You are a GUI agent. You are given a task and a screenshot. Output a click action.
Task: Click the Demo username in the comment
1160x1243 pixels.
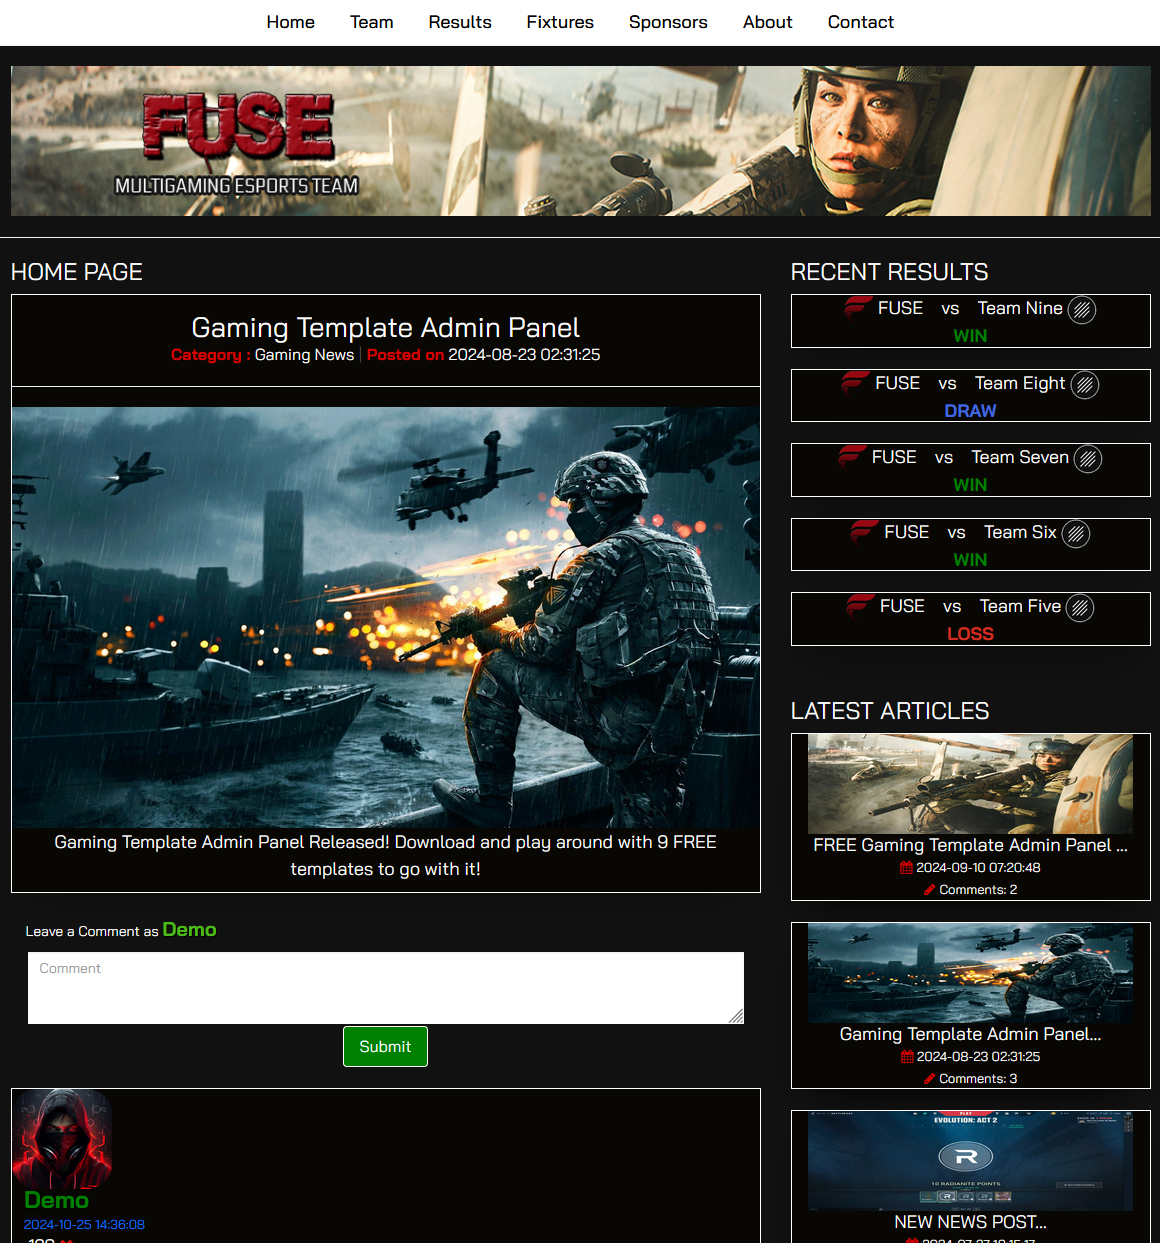click(56, 1200)
